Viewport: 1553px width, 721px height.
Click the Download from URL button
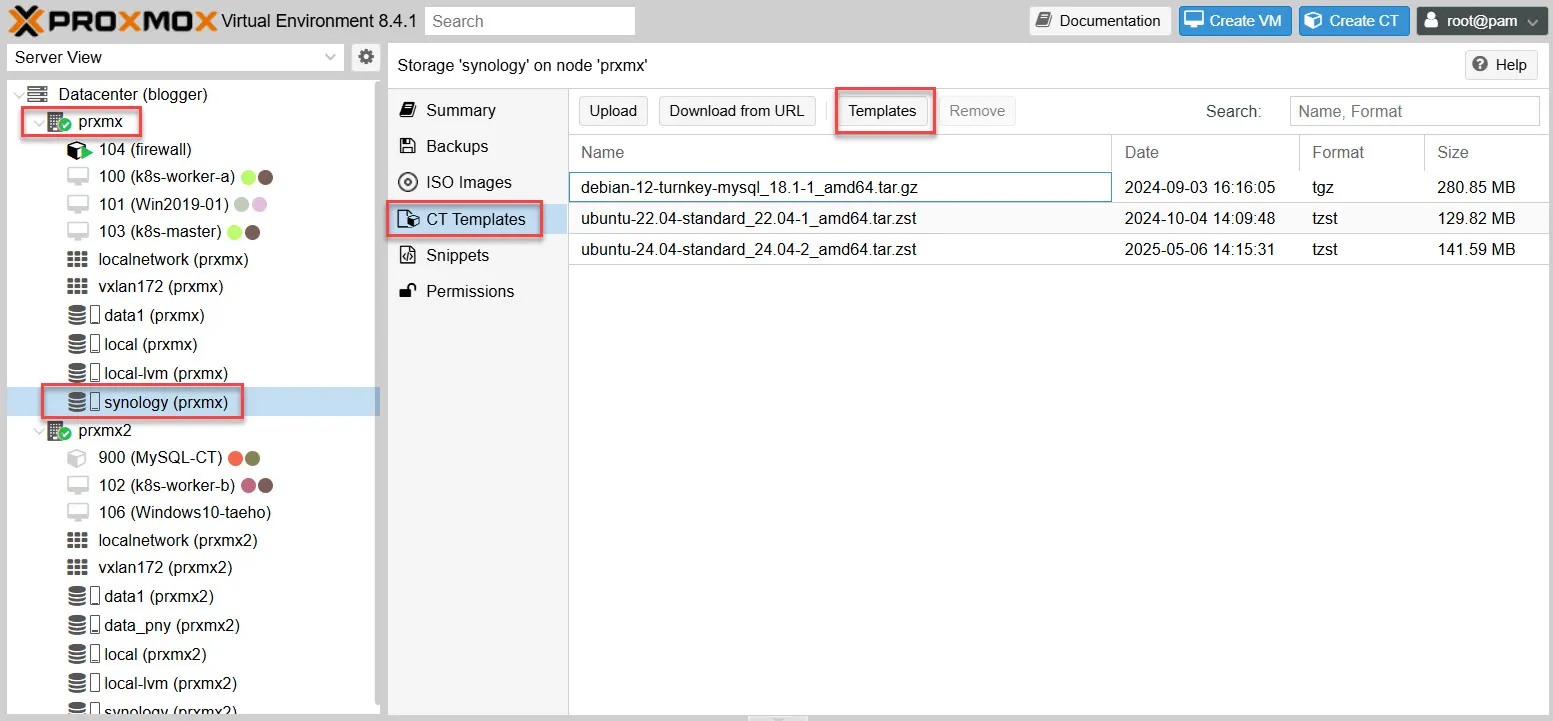click(737, 111)
